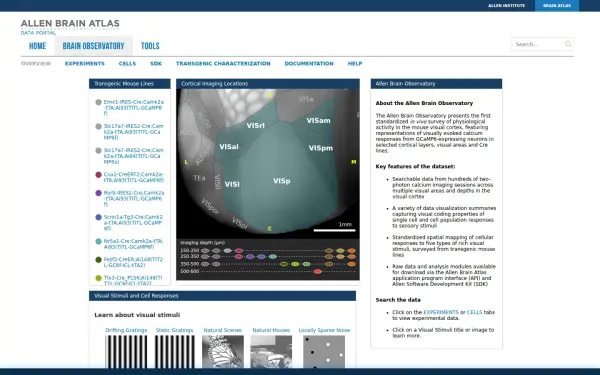Click the search magnifier icon

pos(568,44)
